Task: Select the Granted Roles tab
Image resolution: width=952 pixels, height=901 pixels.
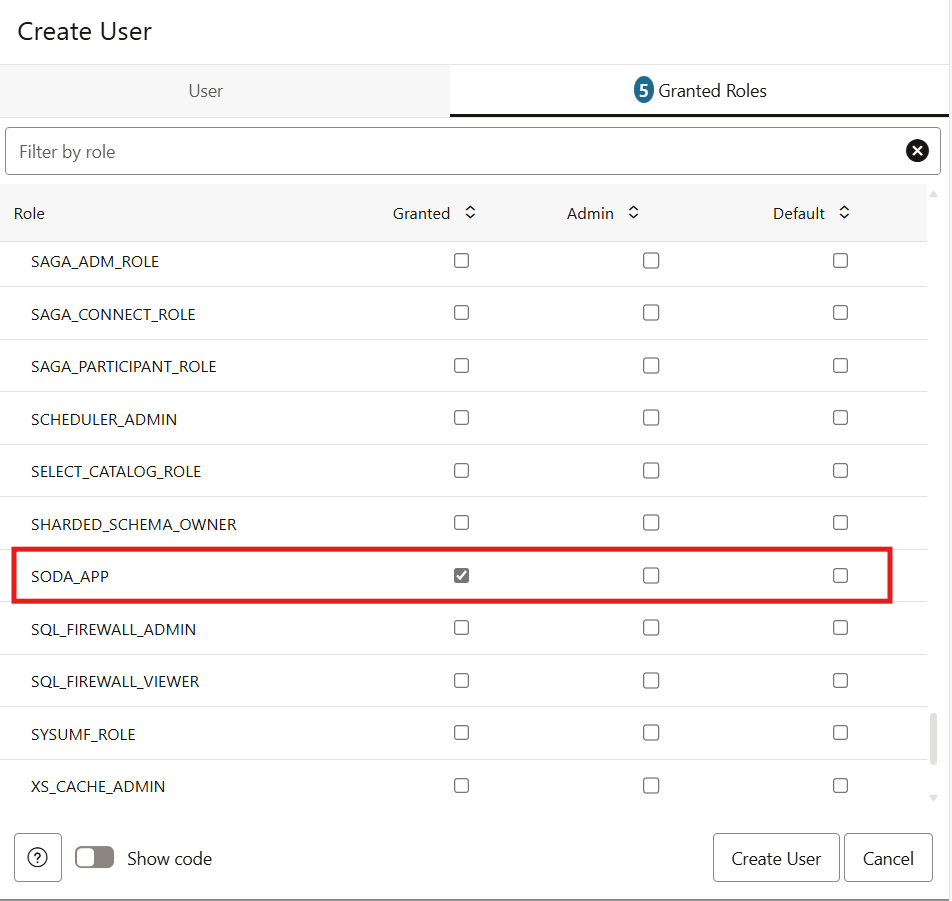Action: pyautogui.click(x=700, y=91)
